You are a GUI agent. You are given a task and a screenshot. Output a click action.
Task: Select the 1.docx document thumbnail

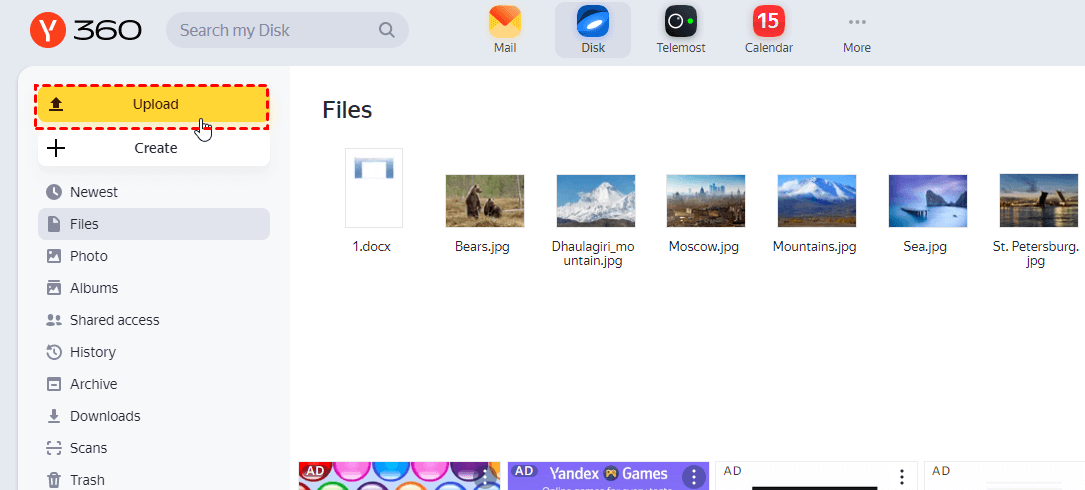[374, 188]
